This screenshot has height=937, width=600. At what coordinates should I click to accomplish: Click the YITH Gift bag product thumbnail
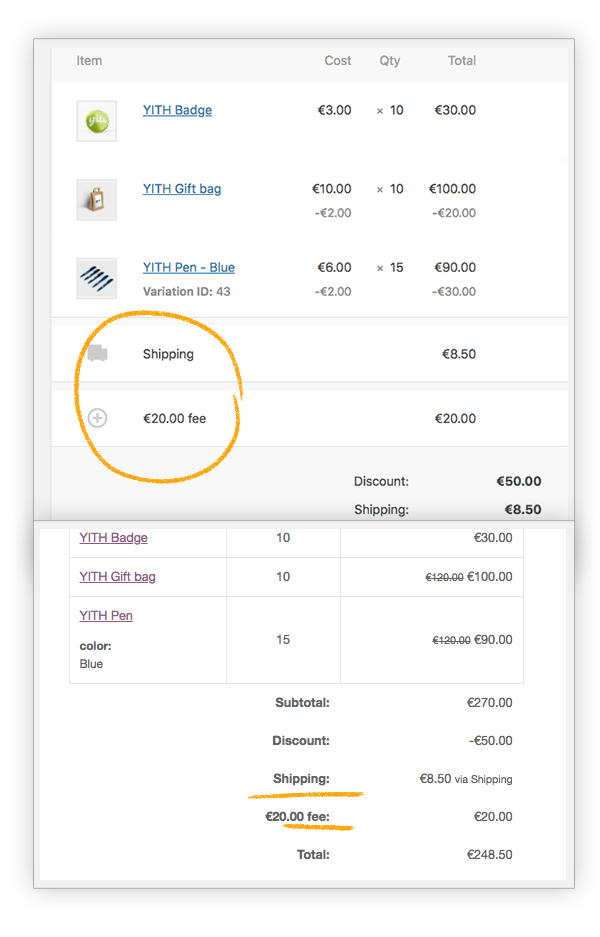97,200
